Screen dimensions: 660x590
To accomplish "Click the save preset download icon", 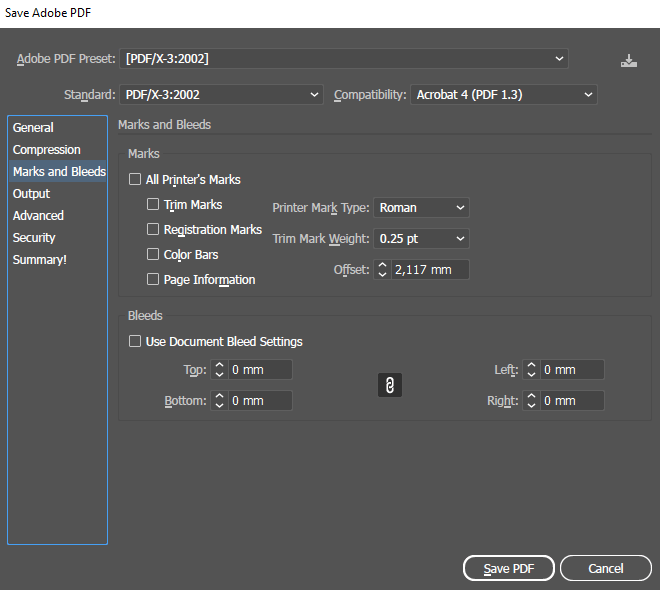I will [x=628, y=60].
